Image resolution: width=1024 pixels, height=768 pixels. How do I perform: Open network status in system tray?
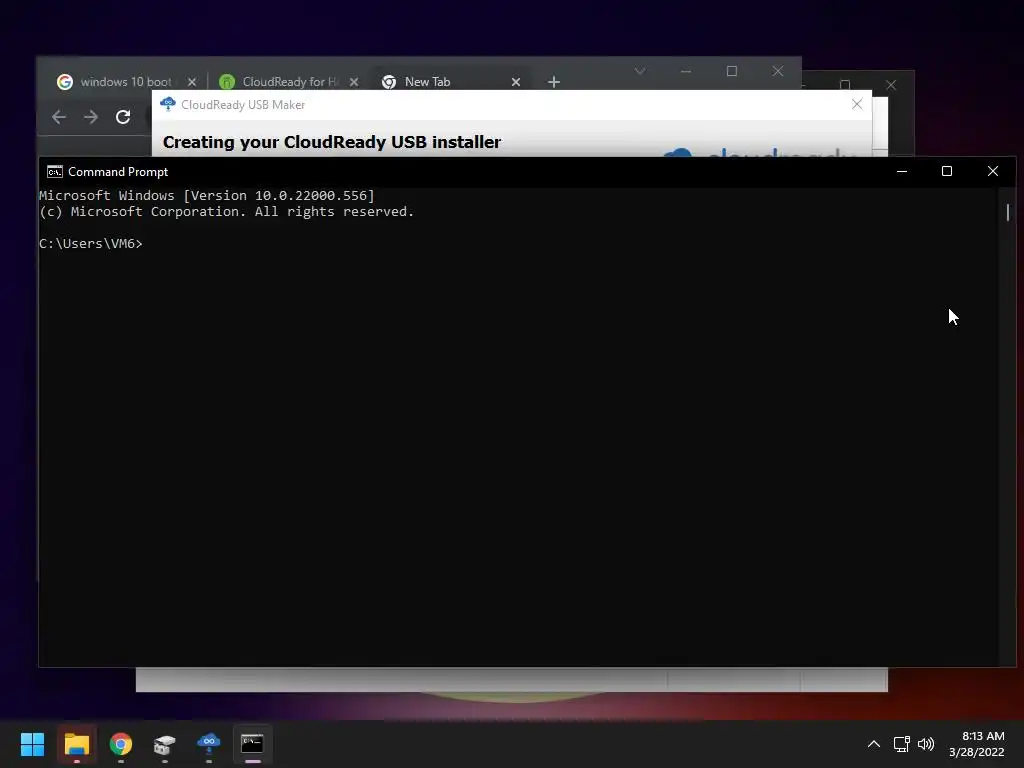902,744
